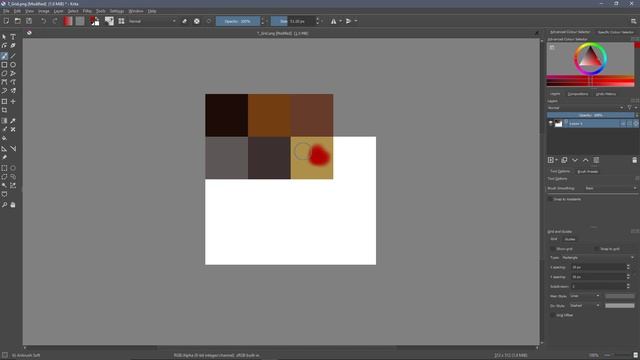The image size is (640, 360).
Task: Select the Elliptical Selection tool
Action: (13, 168)
